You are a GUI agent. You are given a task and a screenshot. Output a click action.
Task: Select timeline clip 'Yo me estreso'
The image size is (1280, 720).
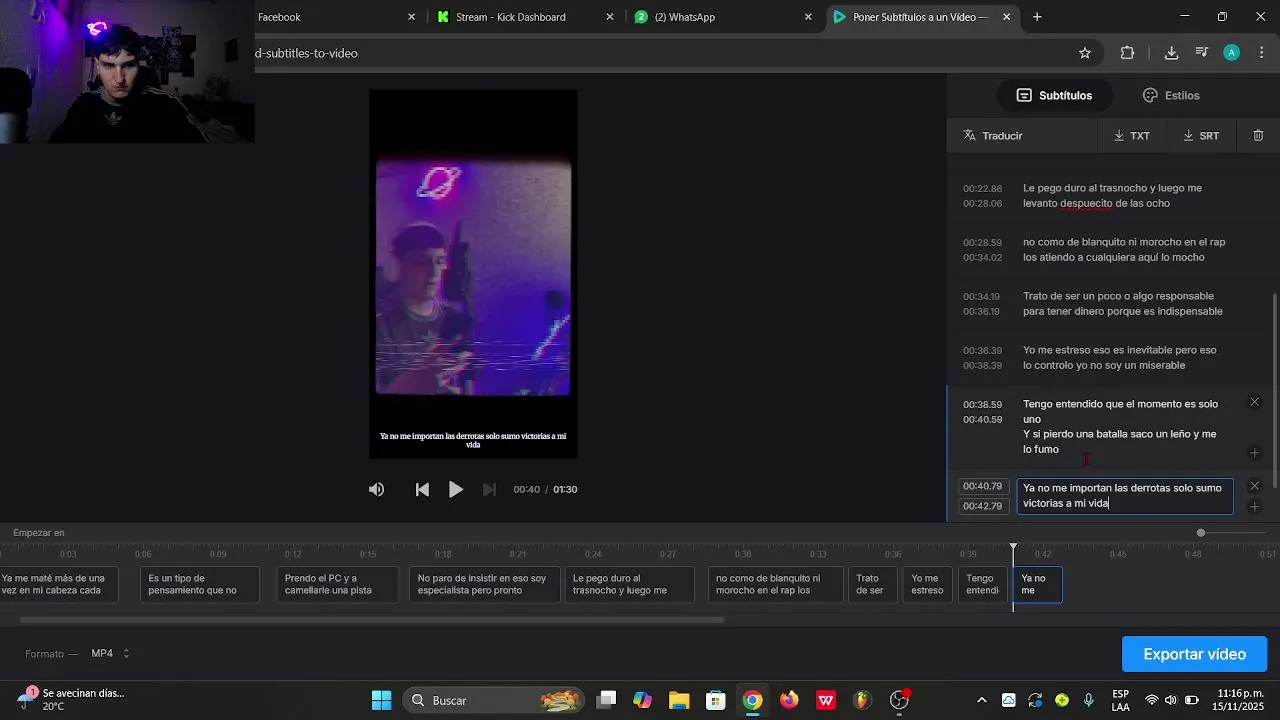927,585
